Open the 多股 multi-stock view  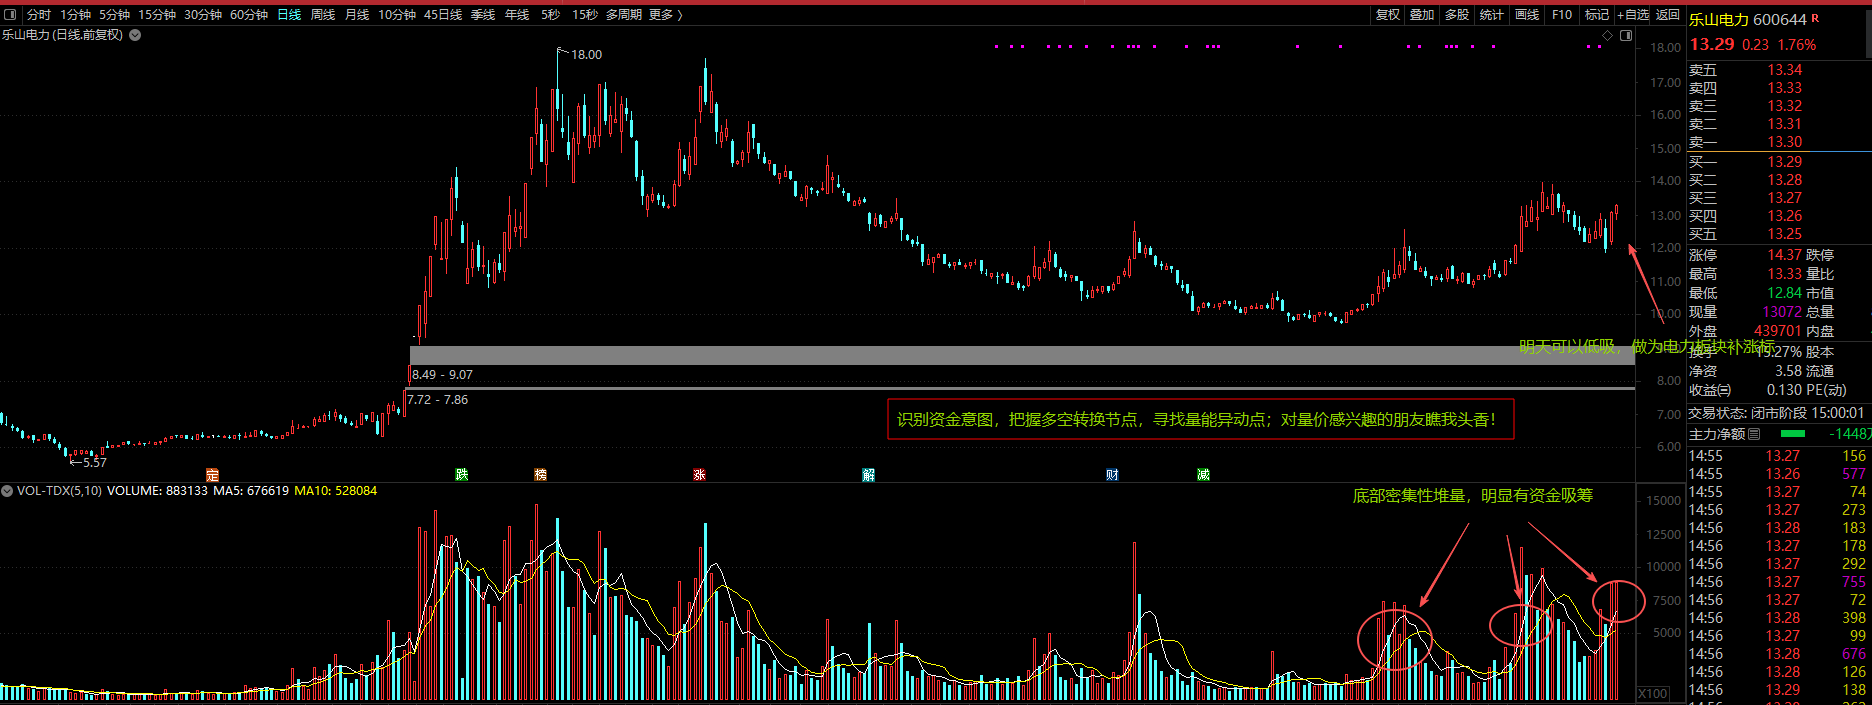coord(1457,15)
